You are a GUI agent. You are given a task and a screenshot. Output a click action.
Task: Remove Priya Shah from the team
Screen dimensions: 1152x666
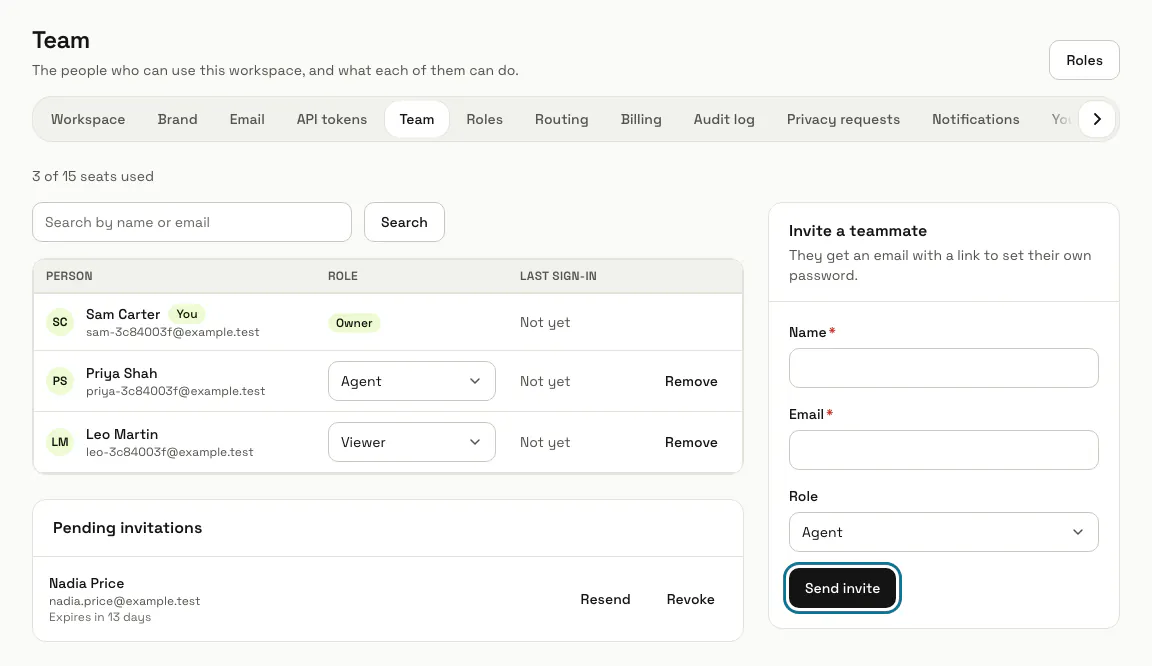coord(691,381)
